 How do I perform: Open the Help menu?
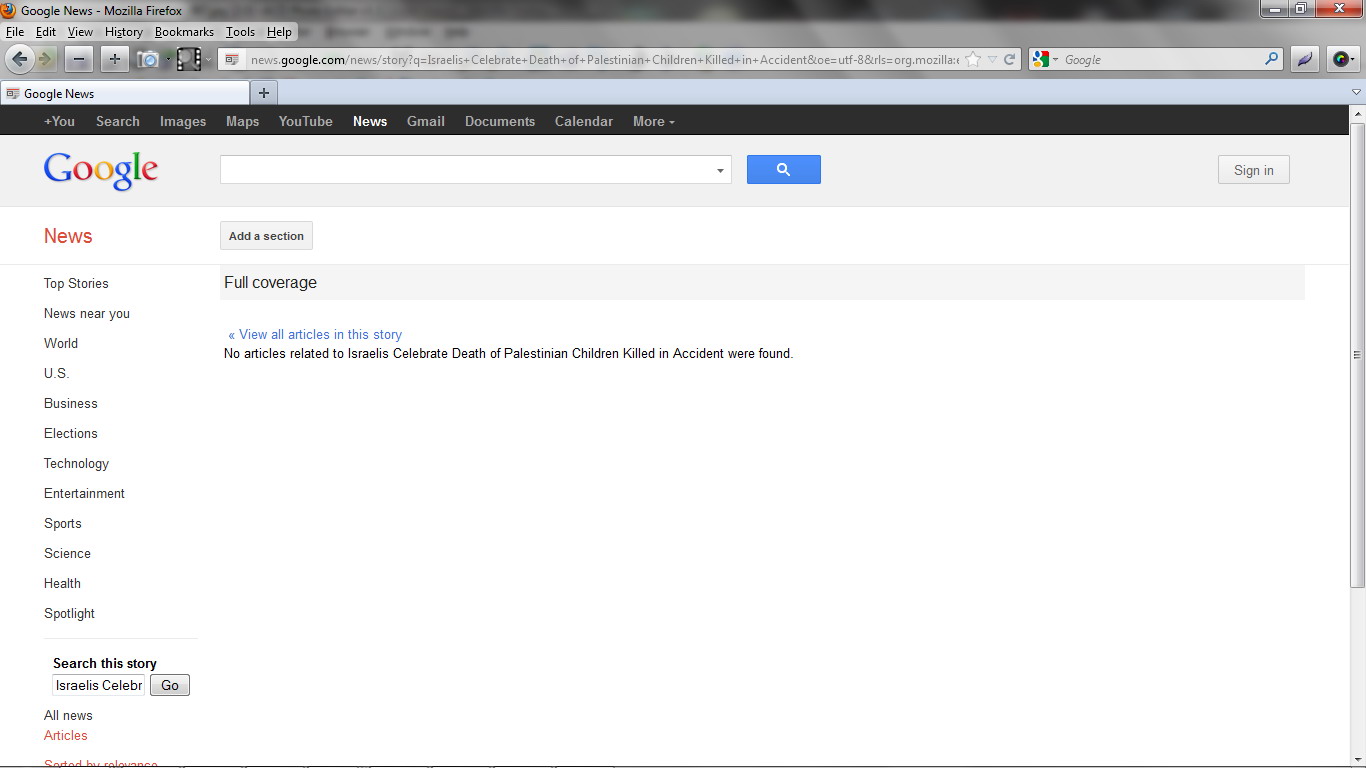point(279,32)
